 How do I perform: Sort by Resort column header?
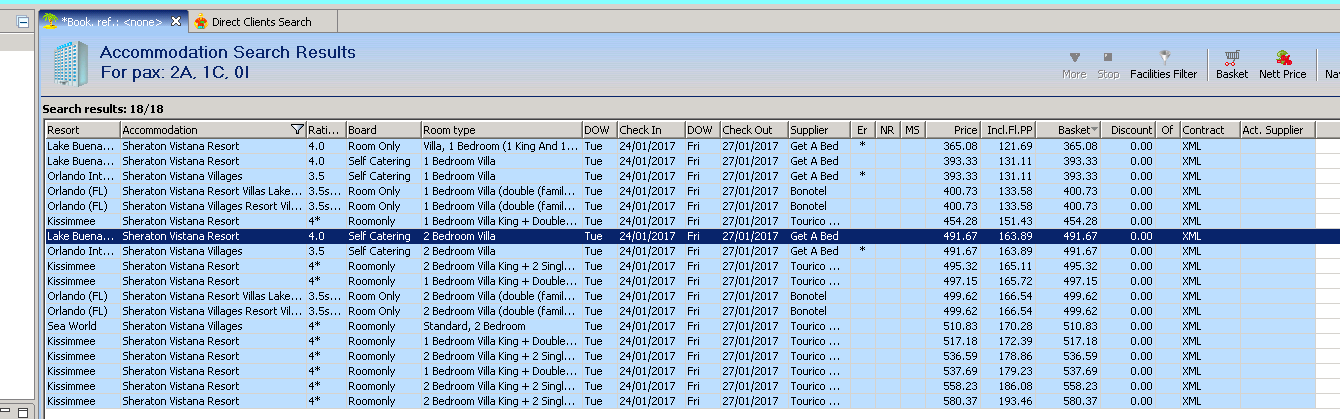(x=83, y=130)
